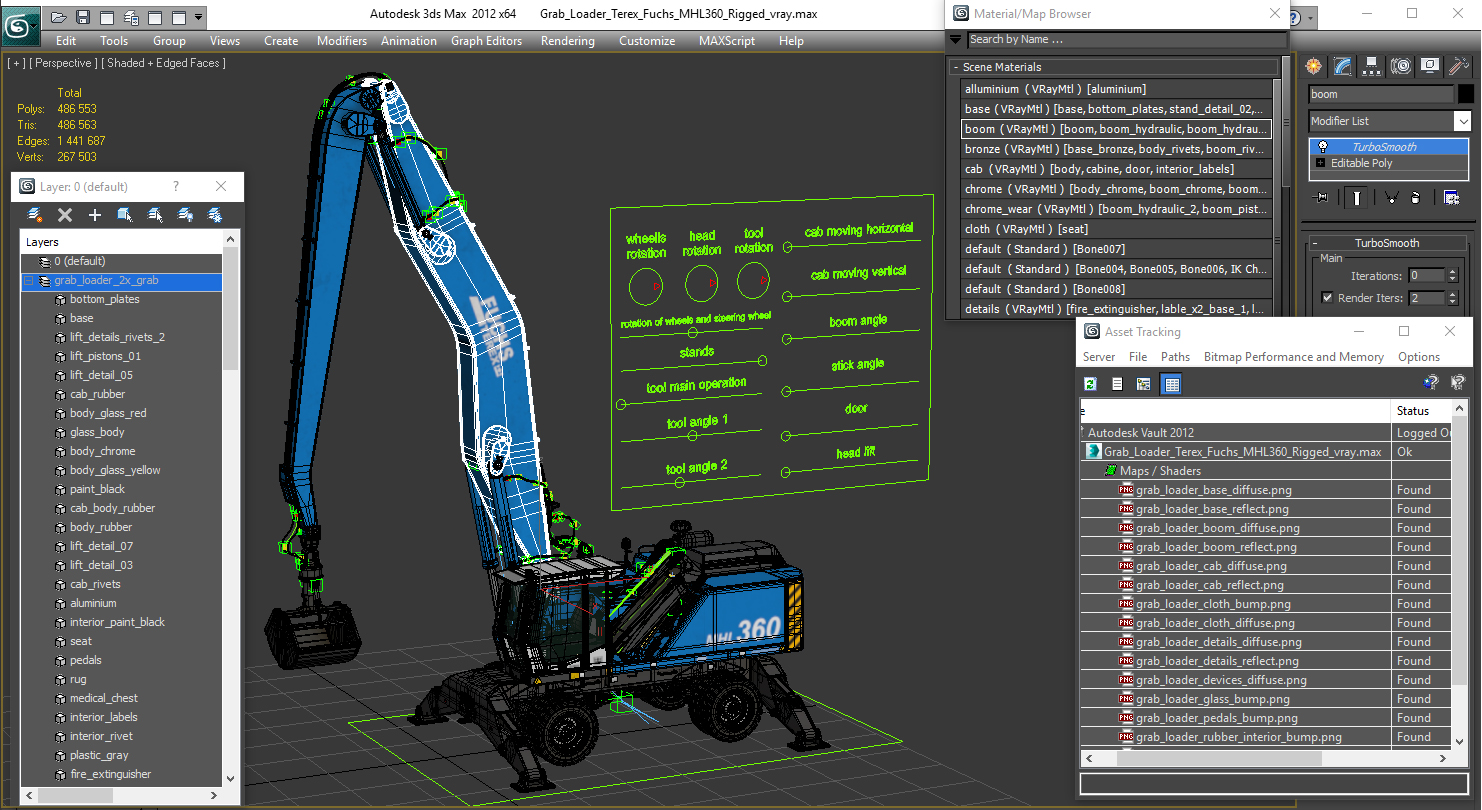Switch Asset Tracking to Tree View icon
This screenshot has width=1482, height=810.
[x=1143, y=384]
